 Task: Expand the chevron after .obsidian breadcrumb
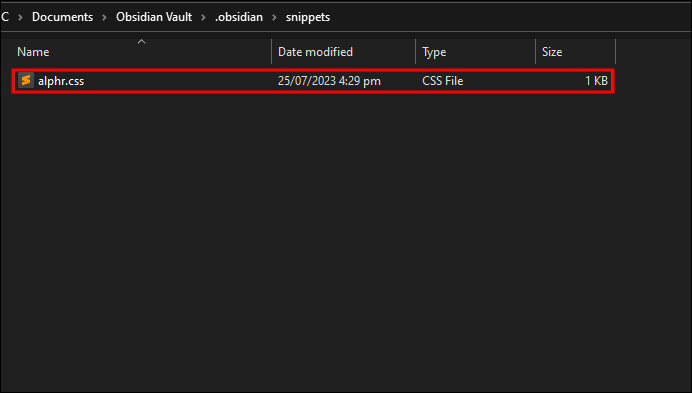click(274, 17)
